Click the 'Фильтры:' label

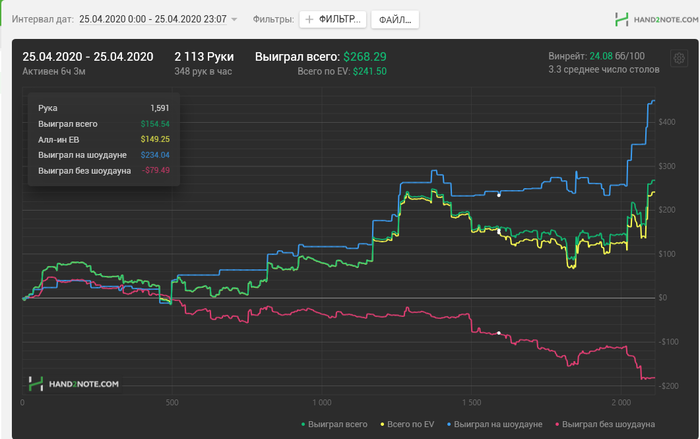point(273,19)
